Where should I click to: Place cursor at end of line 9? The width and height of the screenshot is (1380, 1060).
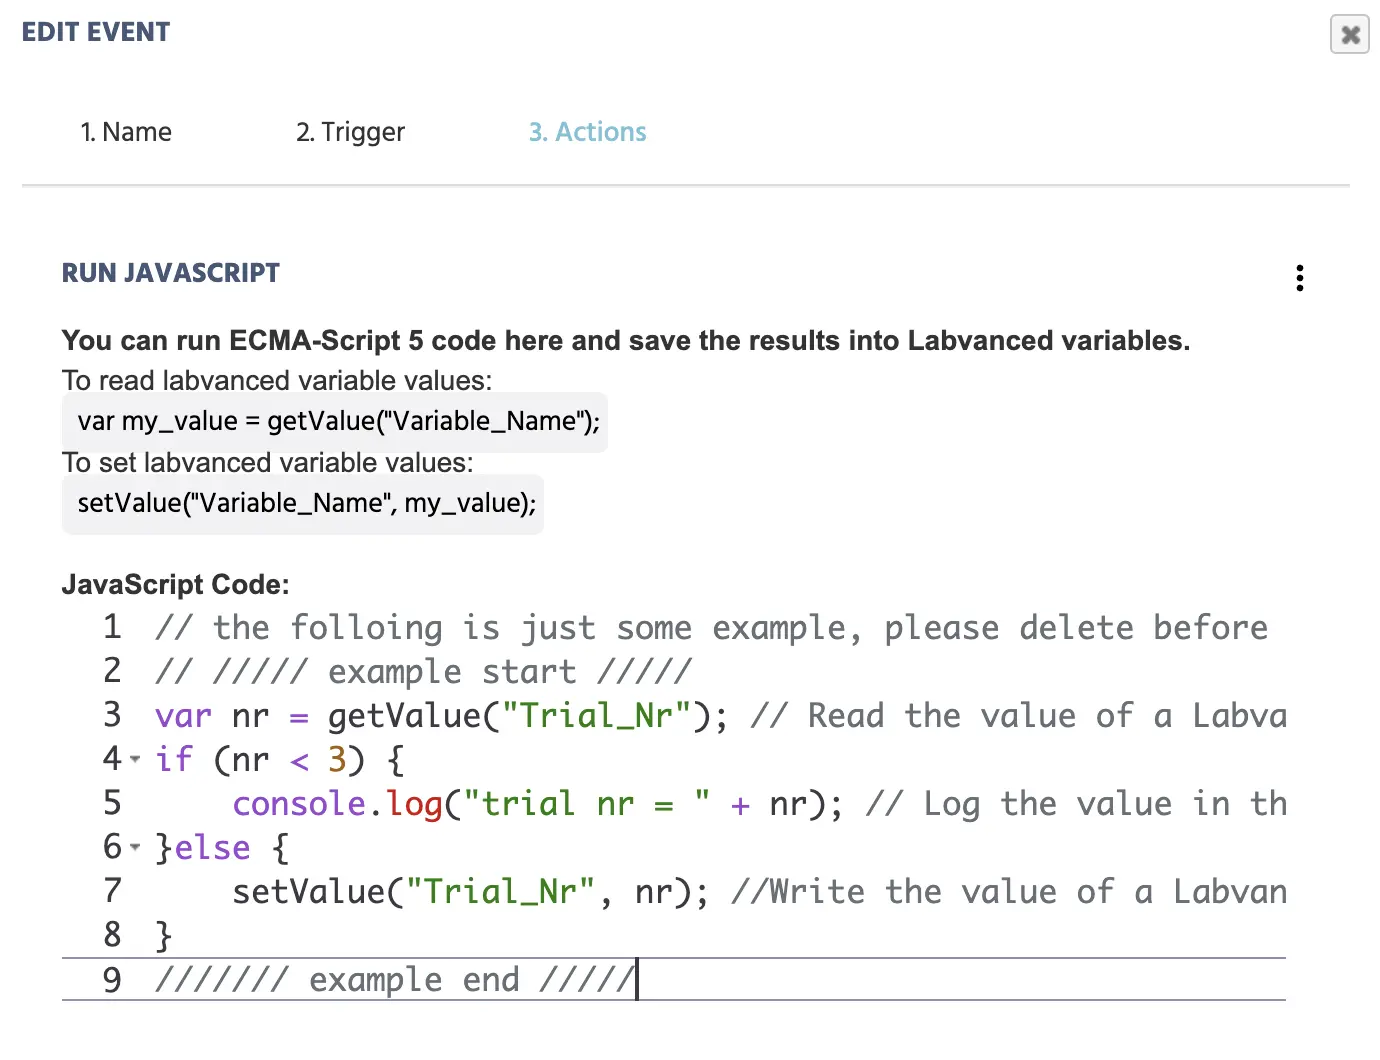point(637,979)
